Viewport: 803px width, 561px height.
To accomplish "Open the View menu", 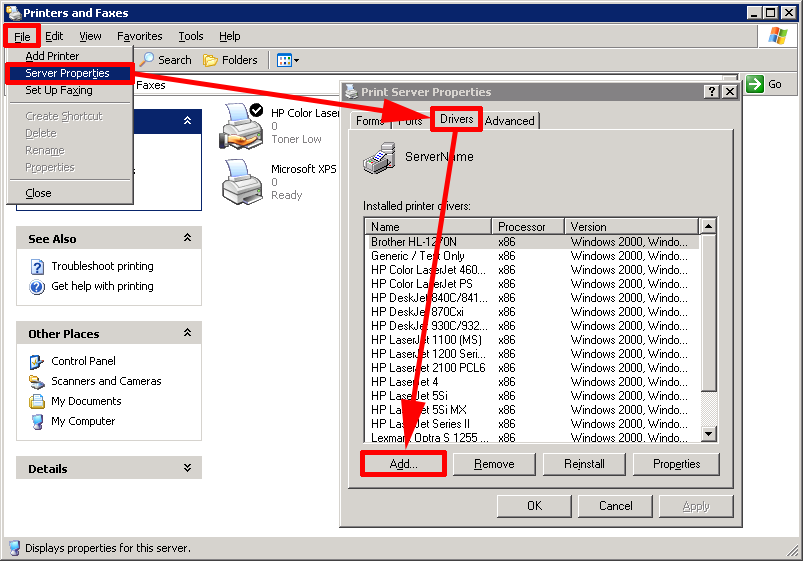I will pyautogui.click(x=90, y=36).
